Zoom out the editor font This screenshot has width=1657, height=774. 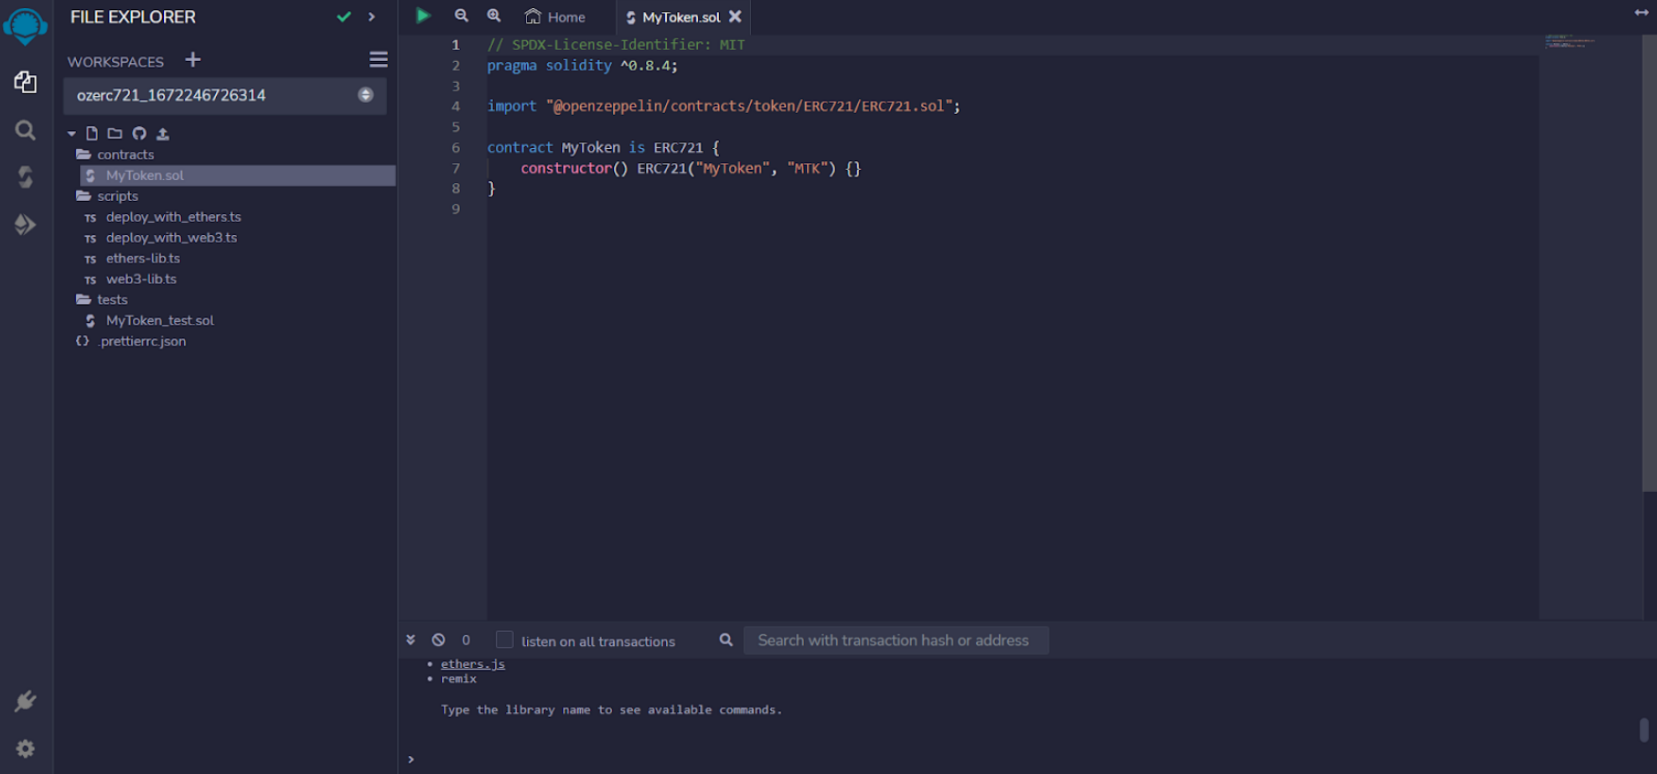(x=461, y=16)
